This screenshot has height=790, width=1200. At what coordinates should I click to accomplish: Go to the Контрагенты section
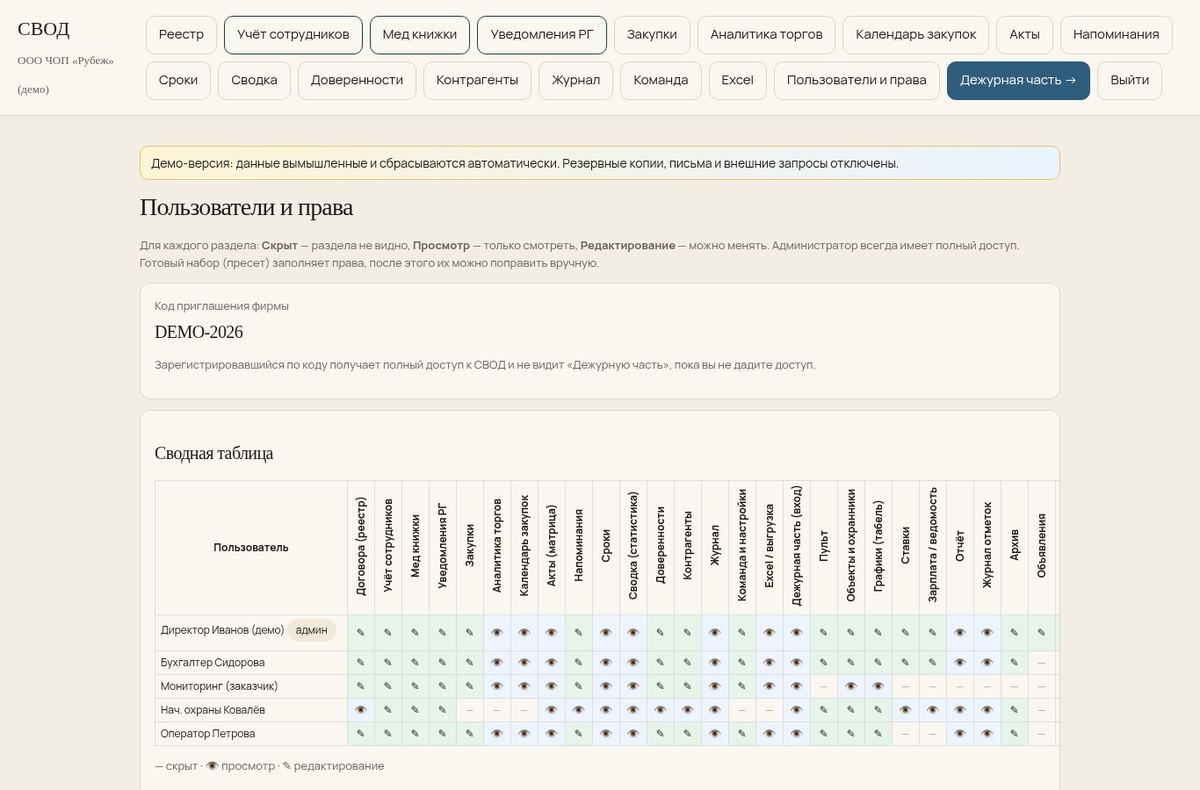tap(477, 80)
